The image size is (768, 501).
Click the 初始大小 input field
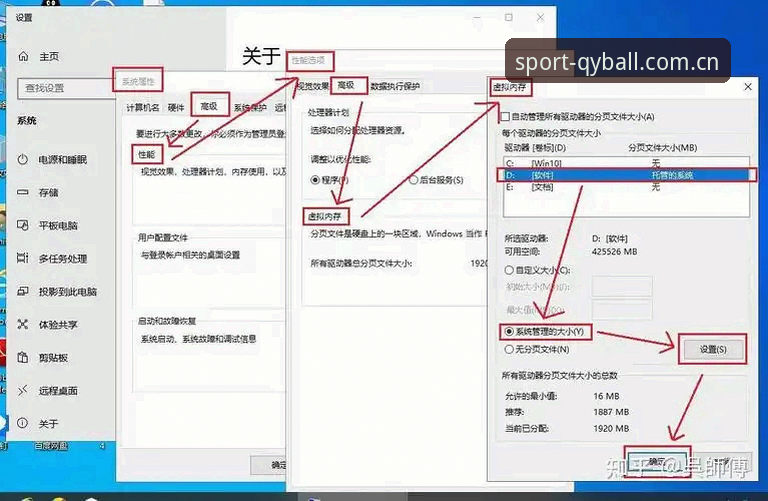tap(622, 286)
